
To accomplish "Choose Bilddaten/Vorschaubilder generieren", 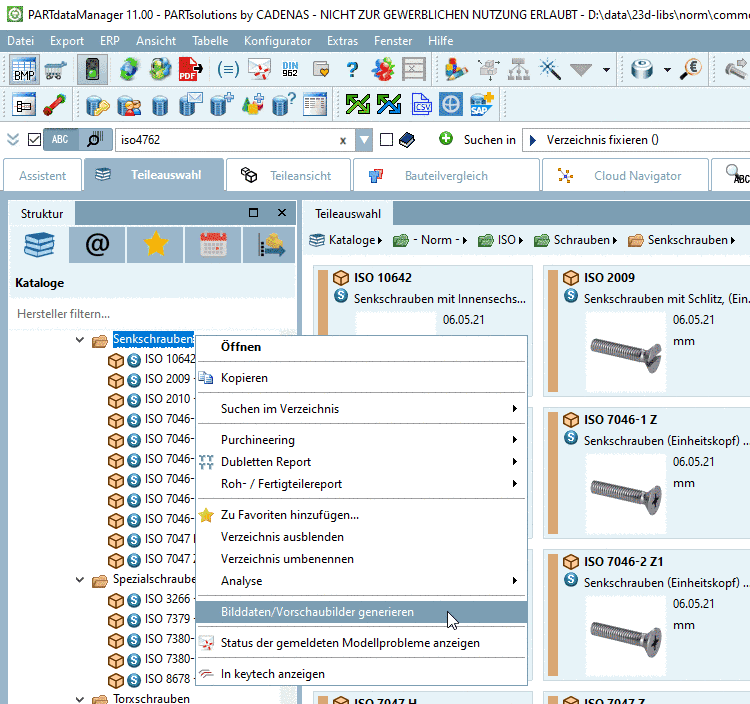I will (362, 612).
